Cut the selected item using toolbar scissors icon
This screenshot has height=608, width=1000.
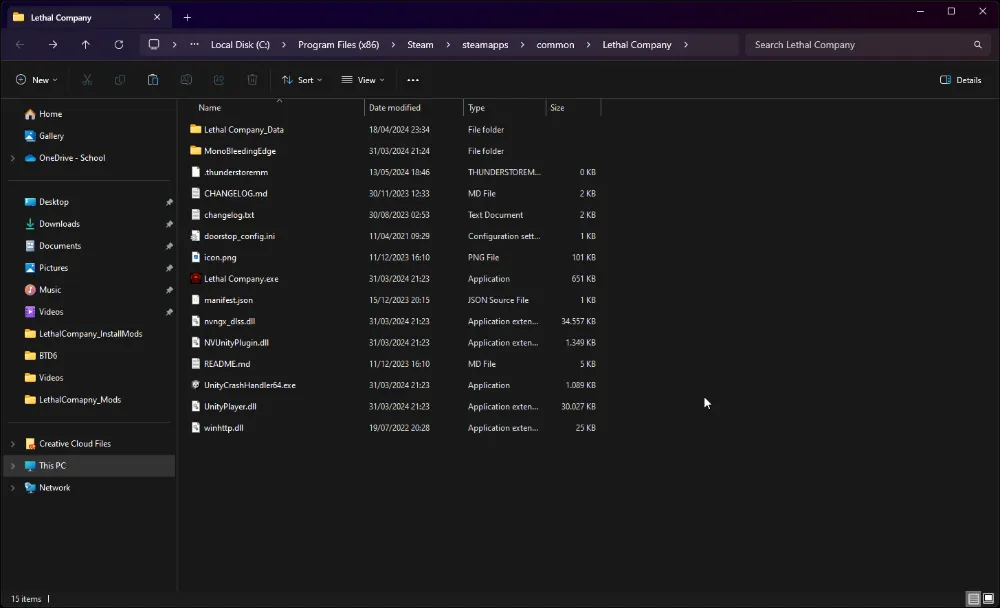[x=87, y=80]
